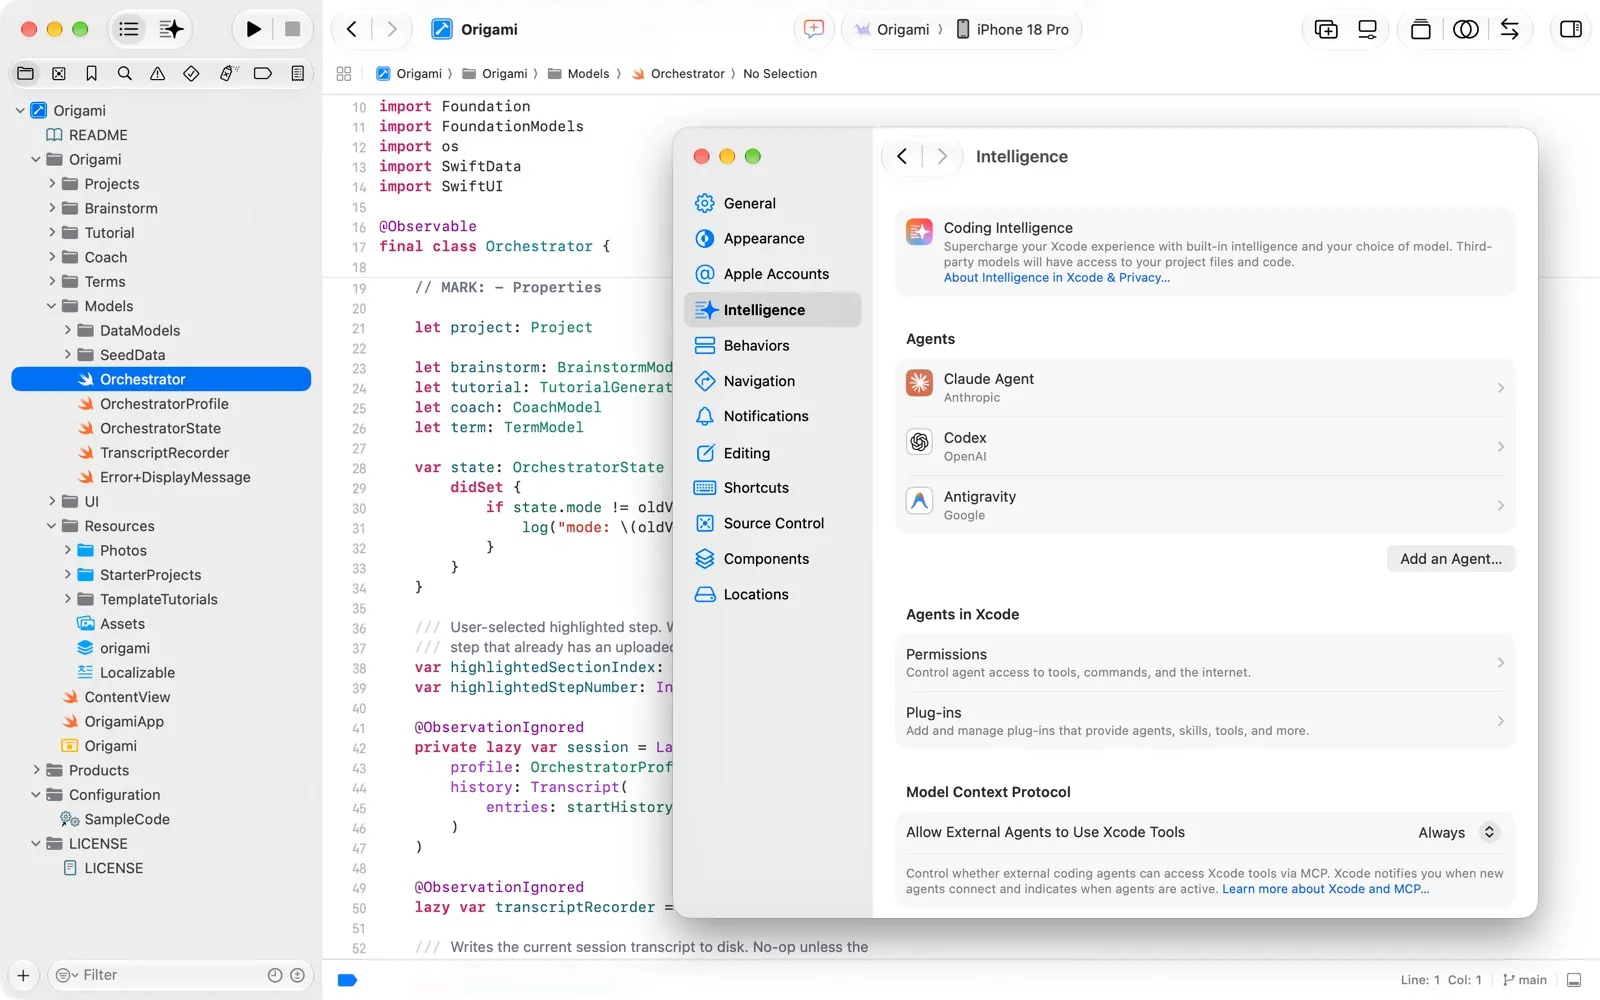Image resolution: width=1600 pixels, height=1000 pixels.
Task: Go back in the settings window
Action: coord(902,156)
